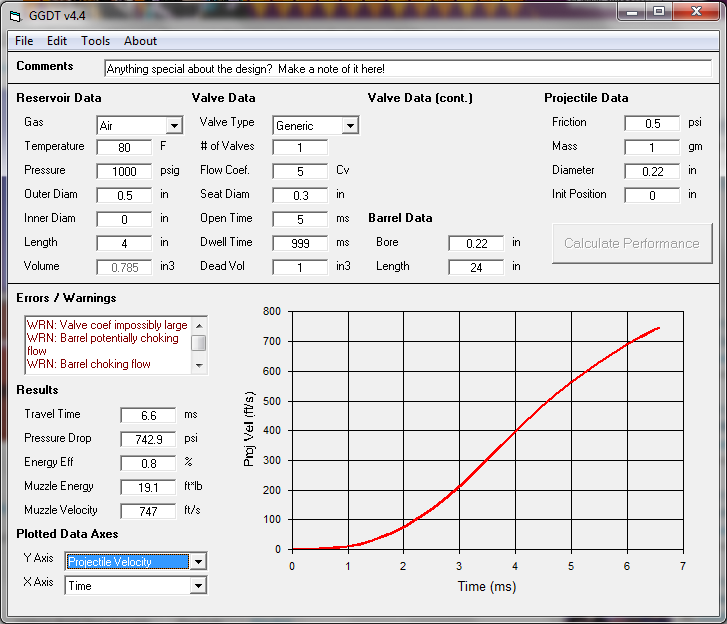Click the reservoir Pressure input field

point(124,171)
